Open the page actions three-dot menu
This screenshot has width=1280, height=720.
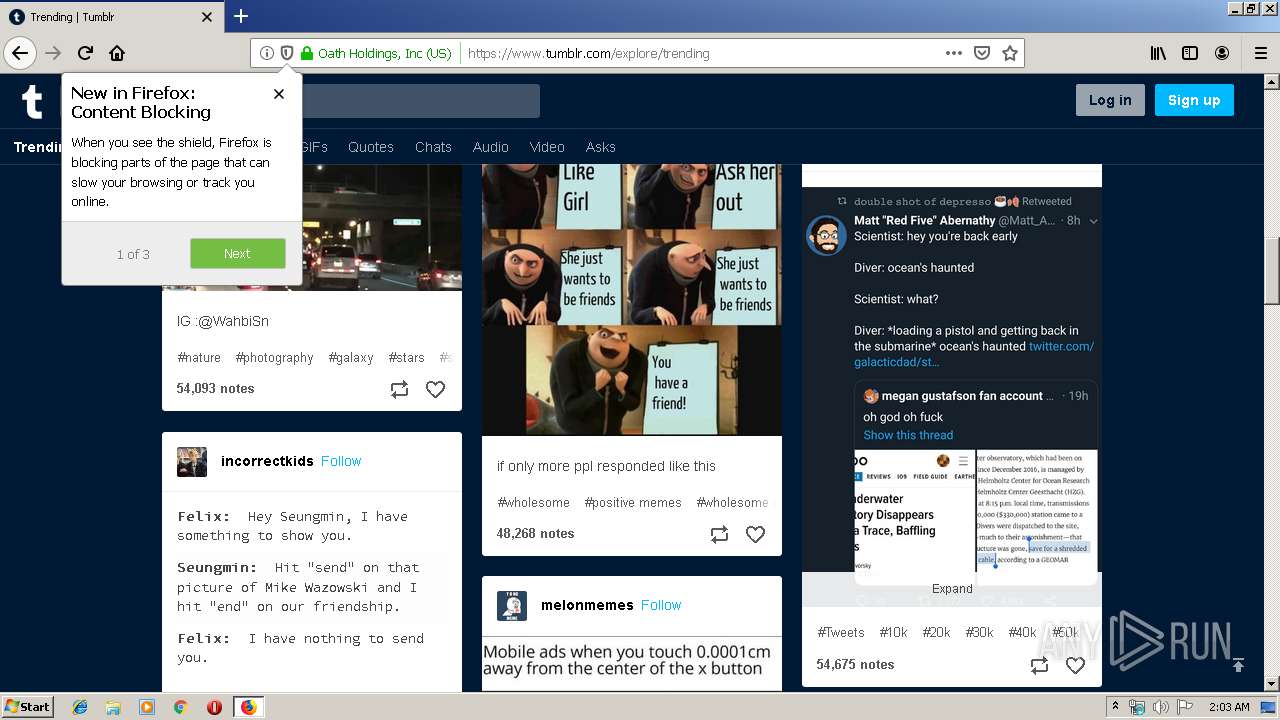pyautogui.click(x=953, y=53)
